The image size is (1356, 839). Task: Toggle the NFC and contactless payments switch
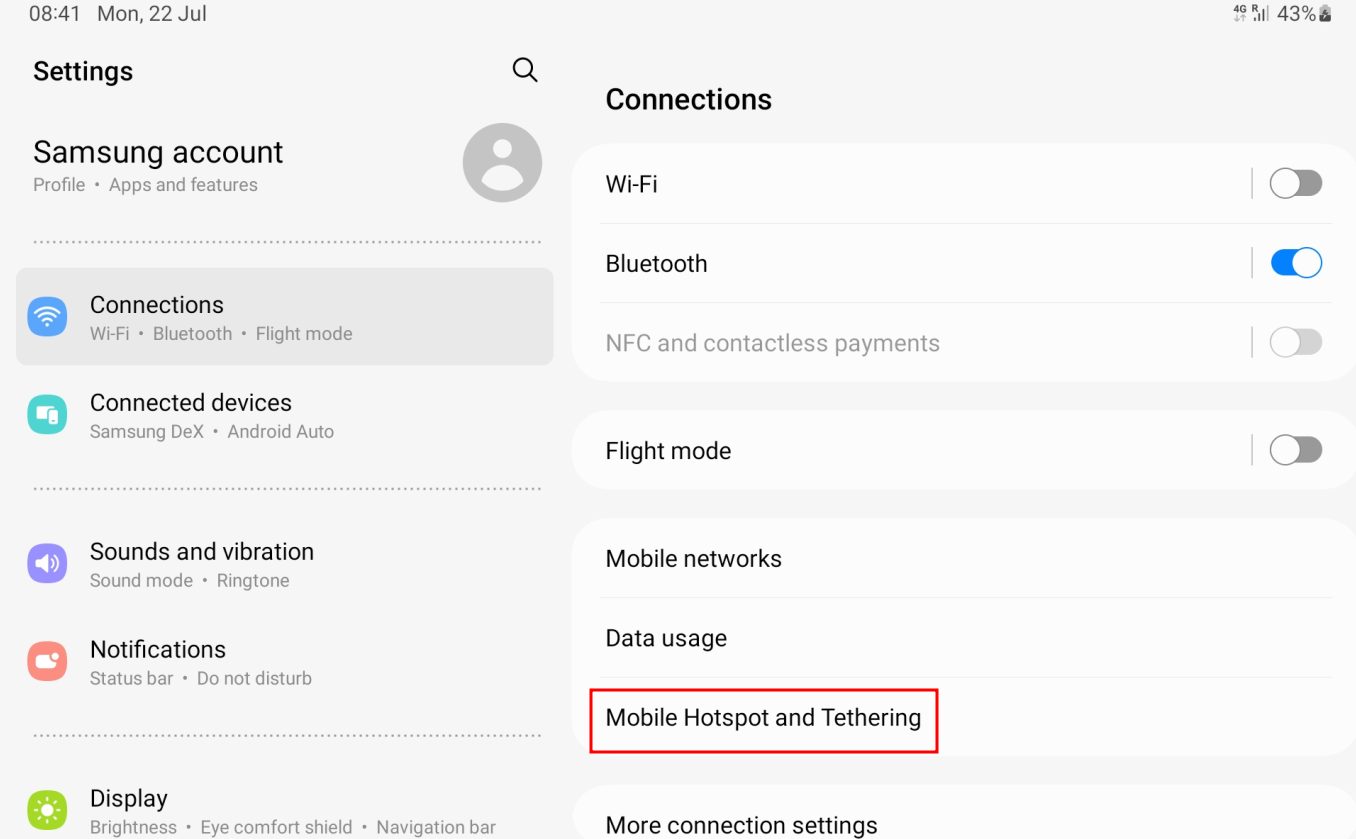[x=1295, y=343]
